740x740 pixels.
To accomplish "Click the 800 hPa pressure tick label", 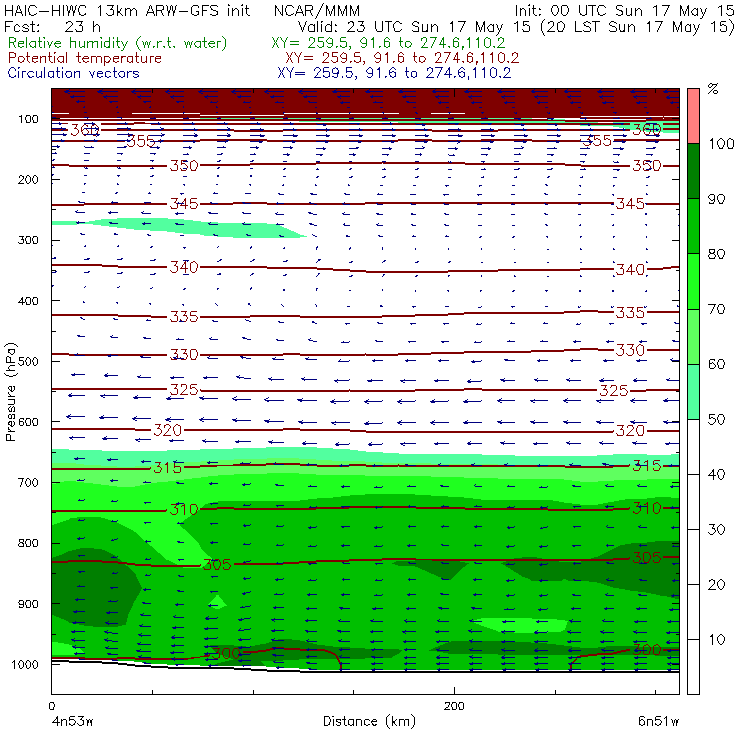I will pos(28,543).
